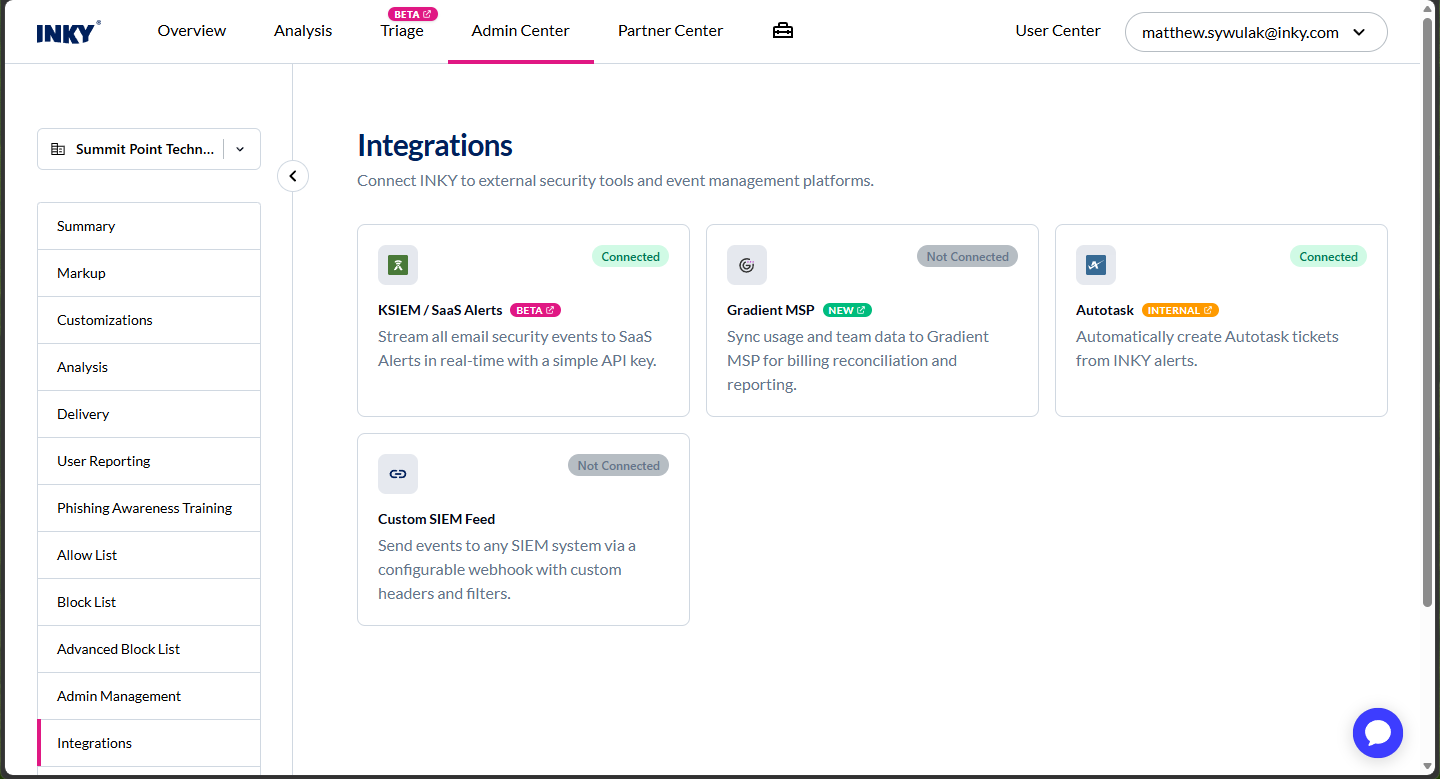Click the 'Send events to any SIEM system' description
Image resolution: width=1440 pixels, height=779 pixels.
tap(507, 570)
